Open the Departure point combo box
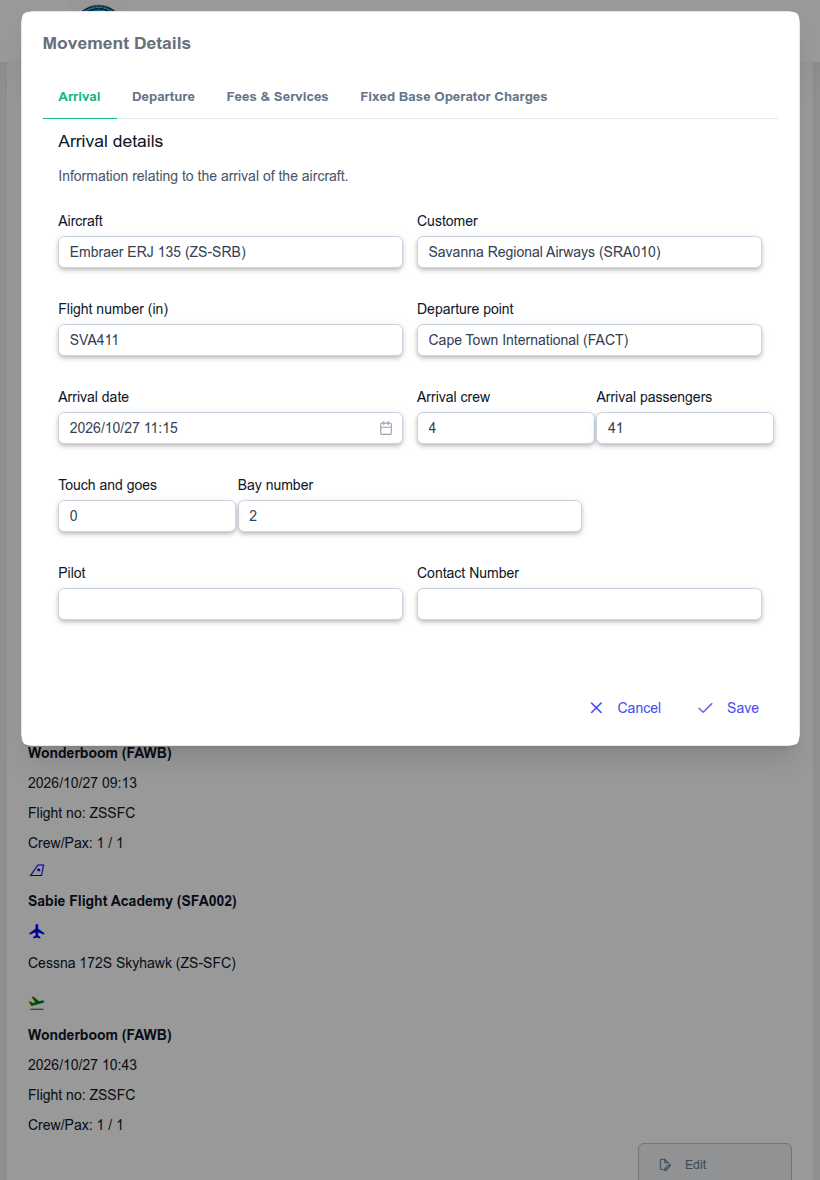Screen dimensions: 820x1180 (x=589, y=340)
